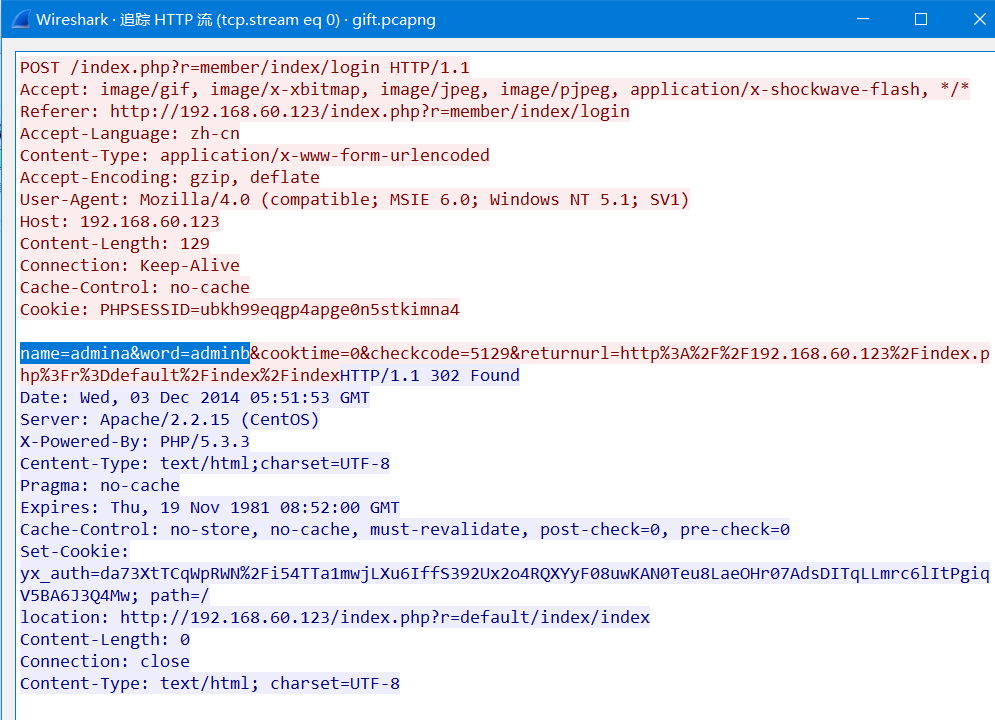995x720 pixels.
Task: Click the yx_auth cookie value line
Action: (x=504, y=573)
